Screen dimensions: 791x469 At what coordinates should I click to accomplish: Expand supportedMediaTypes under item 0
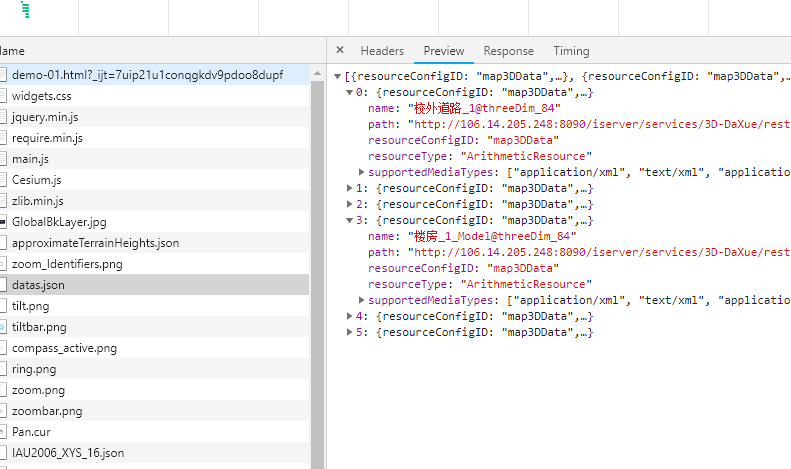(x=361, y=172)
